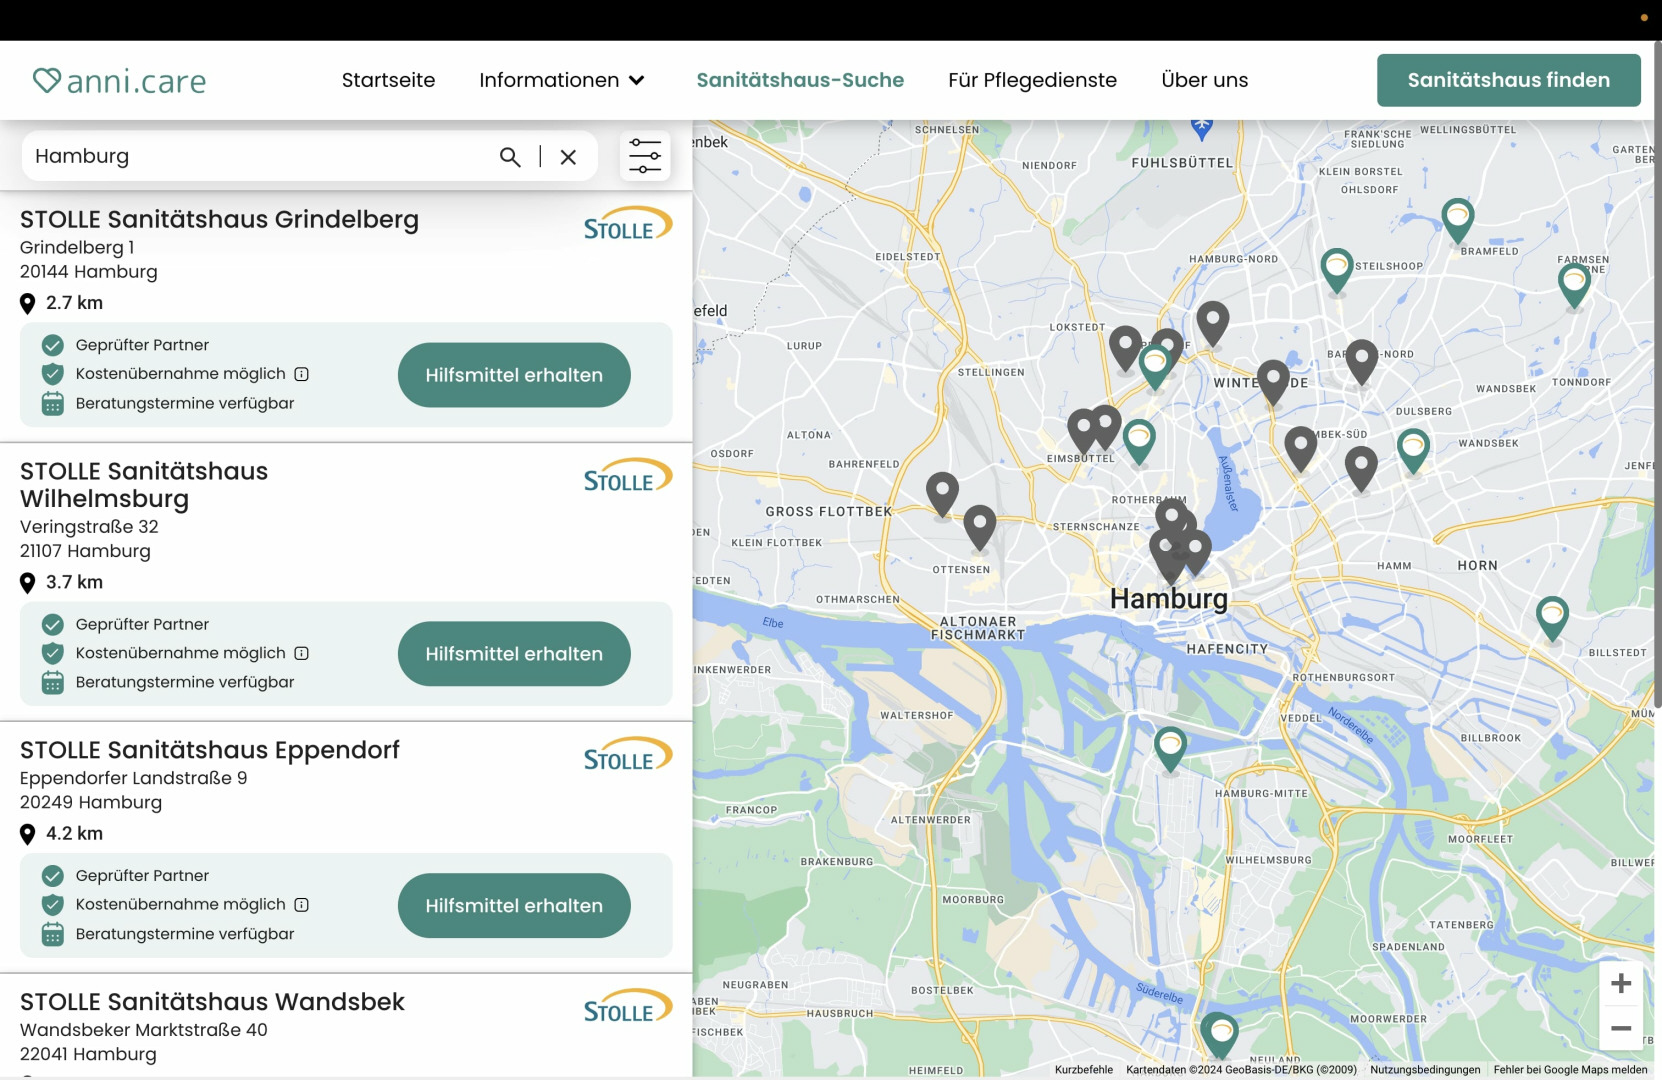
Task: Open STOLLE Sanitätshaus Wilhelmsburg title
Action: pyautogui.click(x=144, y=485)
